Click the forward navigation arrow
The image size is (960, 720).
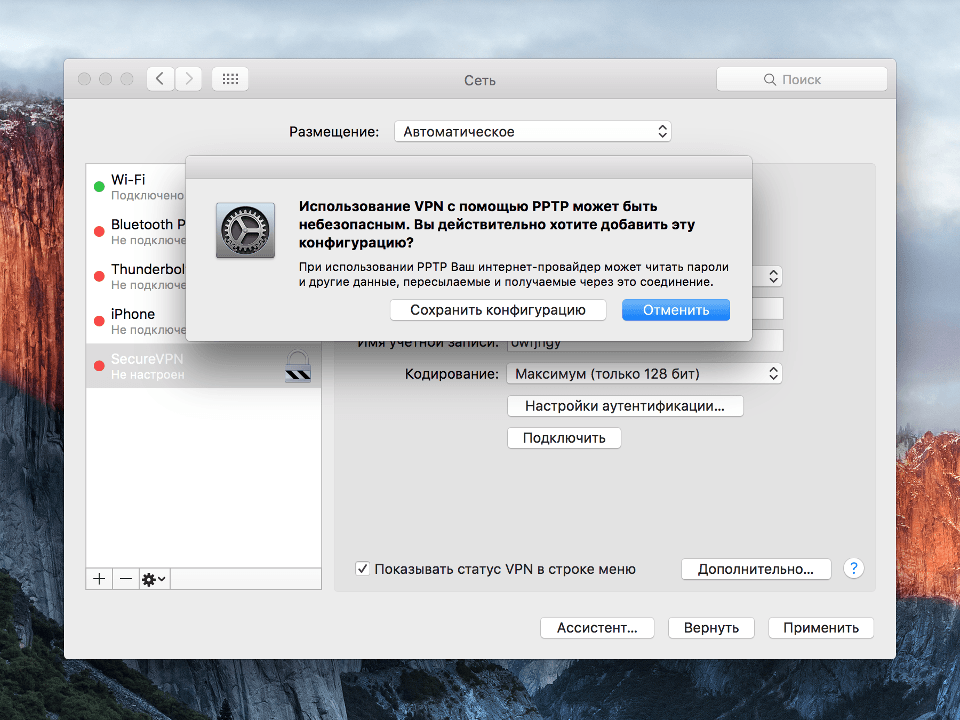point(189,78)
